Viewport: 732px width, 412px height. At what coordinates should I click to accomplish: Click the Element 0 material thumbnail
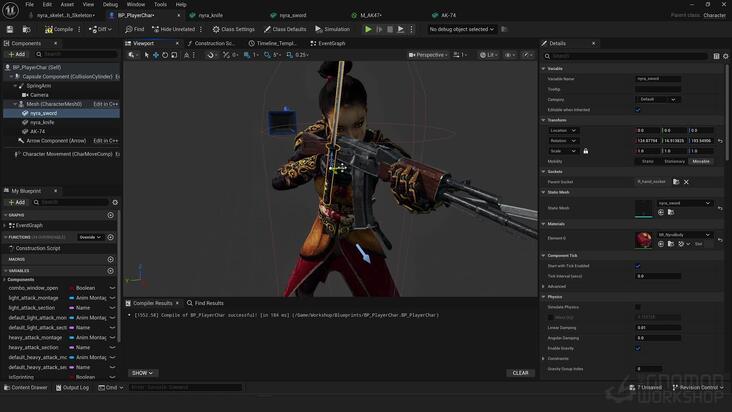click(x=644, y=240)
